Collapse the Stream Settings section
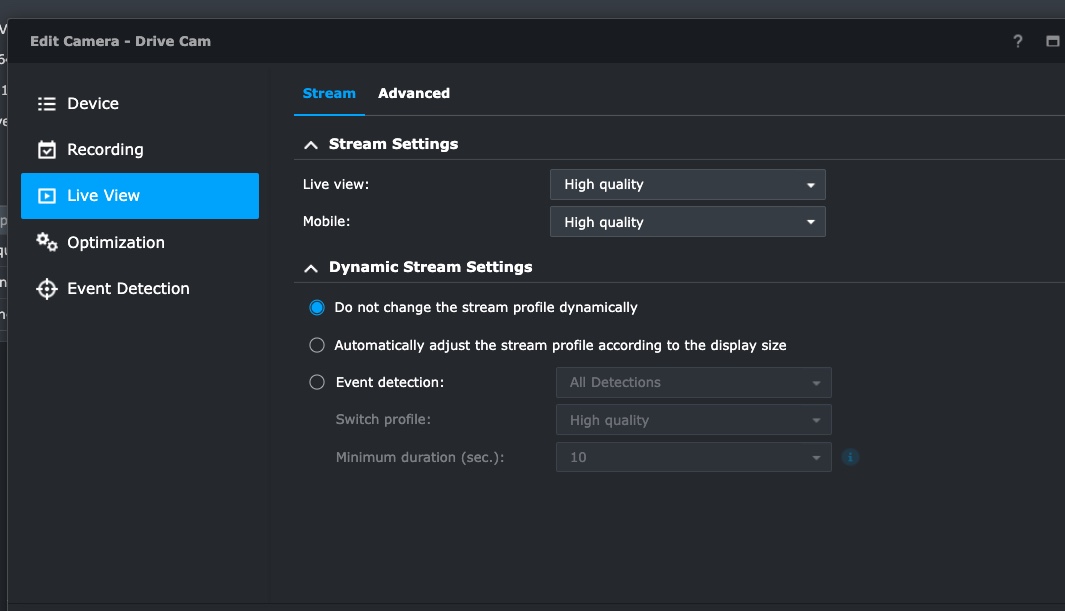Viewport: 1065px width, 611px height. (x=311, y=145)
